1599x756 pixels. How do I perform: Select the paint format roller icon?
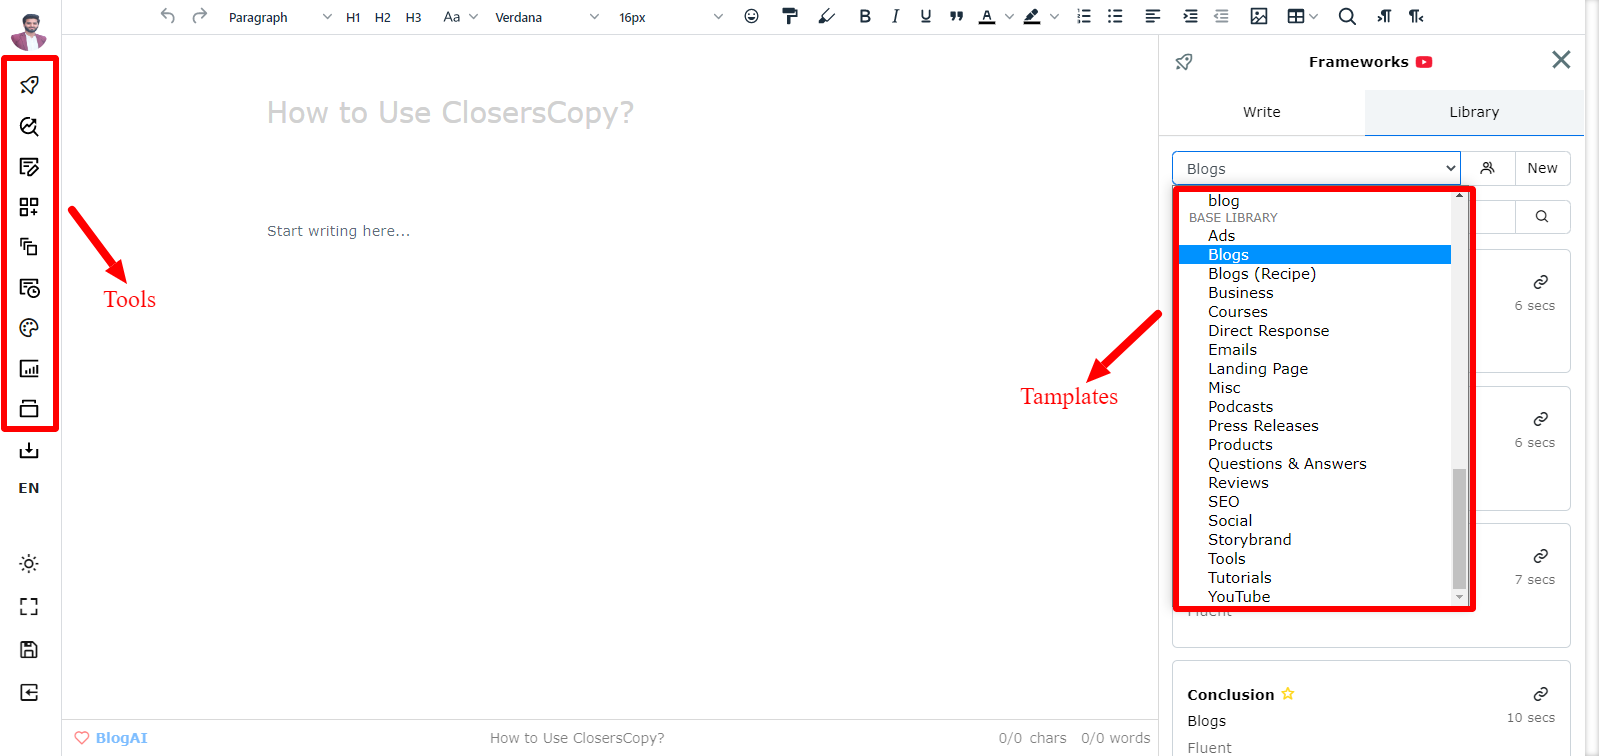tap(790, 16)
